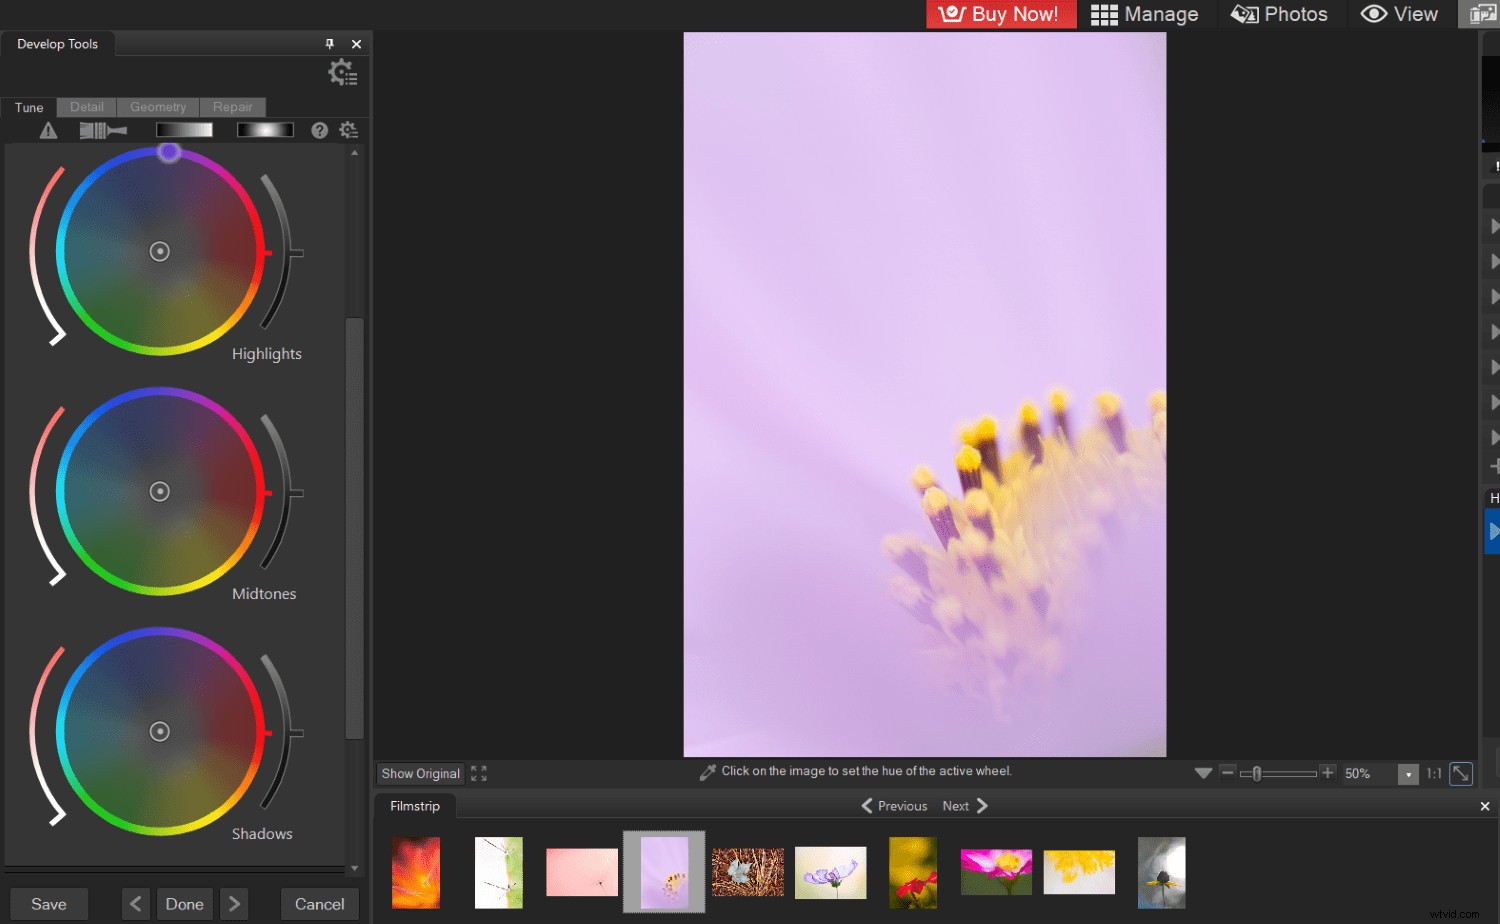Viewport: 1500px width, 924px height.
Task: Open the Help question mark icon
Action: [320, 130]
